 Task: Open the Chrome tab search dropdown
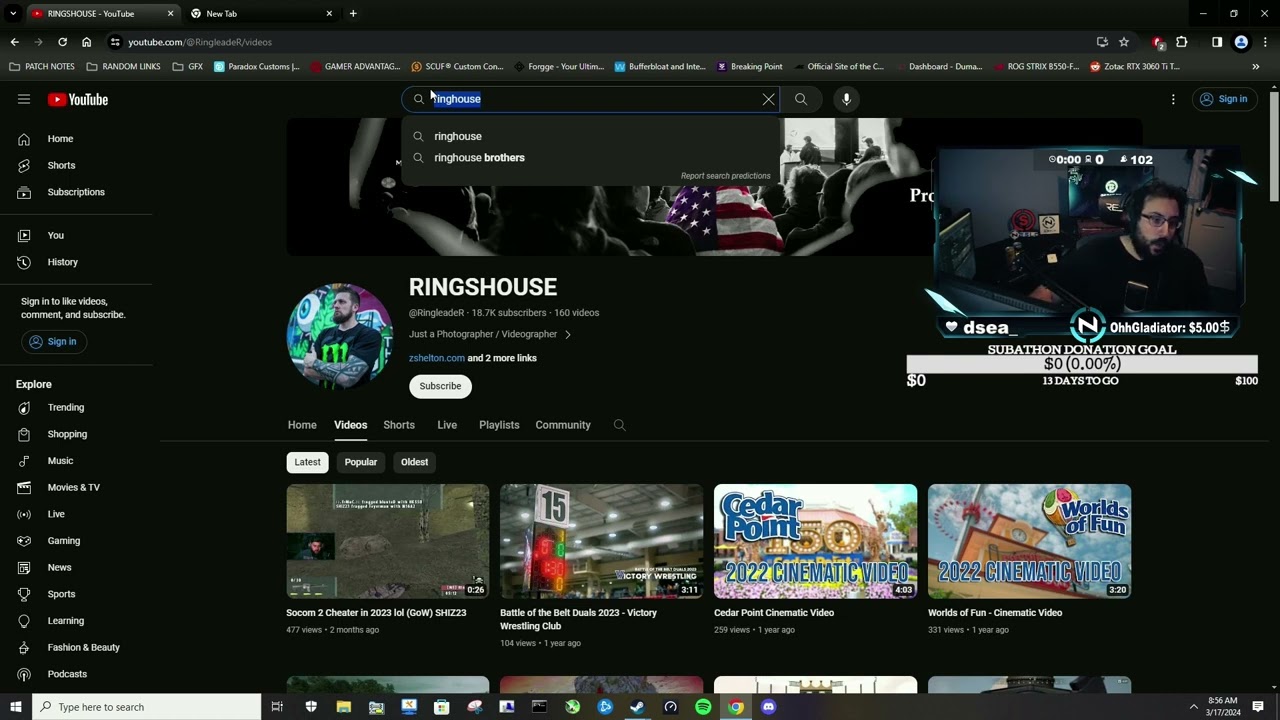point(13,13)
